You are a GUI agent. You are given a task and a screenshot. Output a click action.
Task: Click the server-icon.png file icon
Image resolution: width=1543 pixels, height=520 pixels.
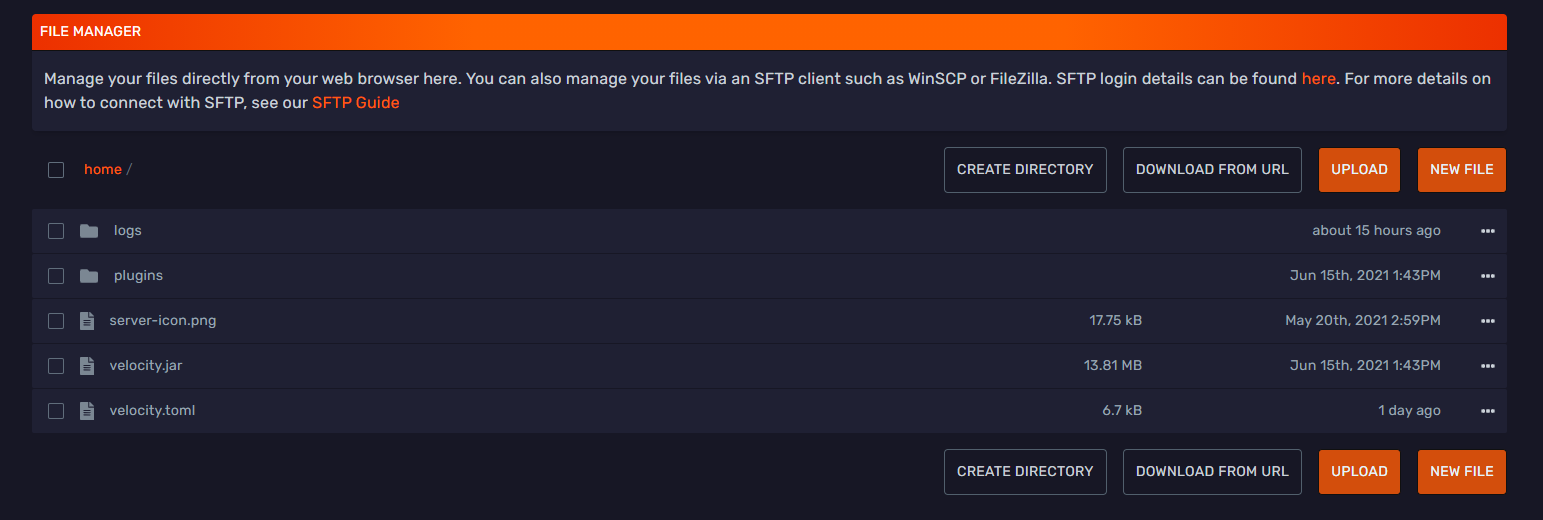tap(88, 321)
